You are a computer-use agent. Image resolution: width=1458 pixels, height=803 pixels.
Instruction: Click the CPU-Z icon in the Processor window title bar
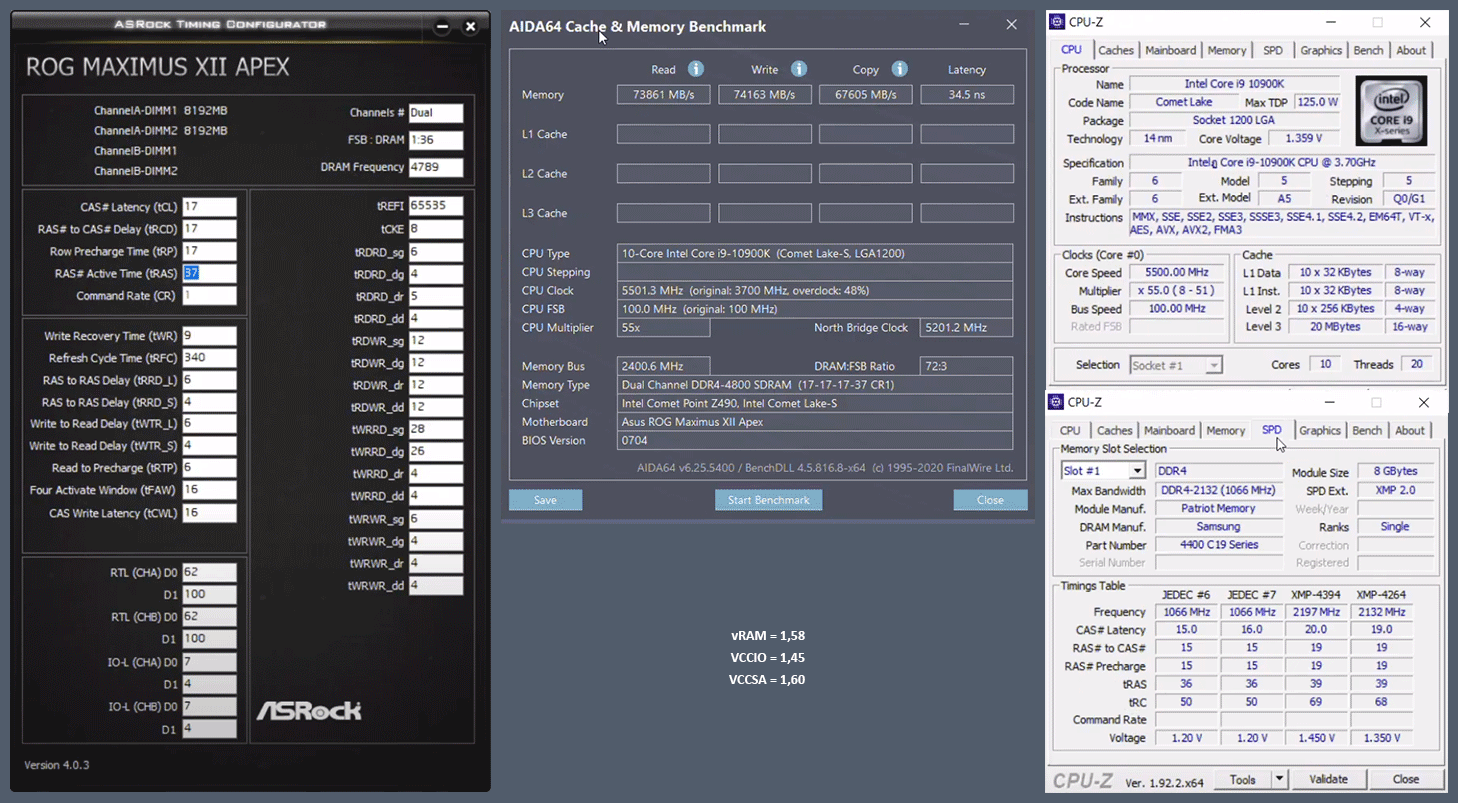coord(1056,22)
